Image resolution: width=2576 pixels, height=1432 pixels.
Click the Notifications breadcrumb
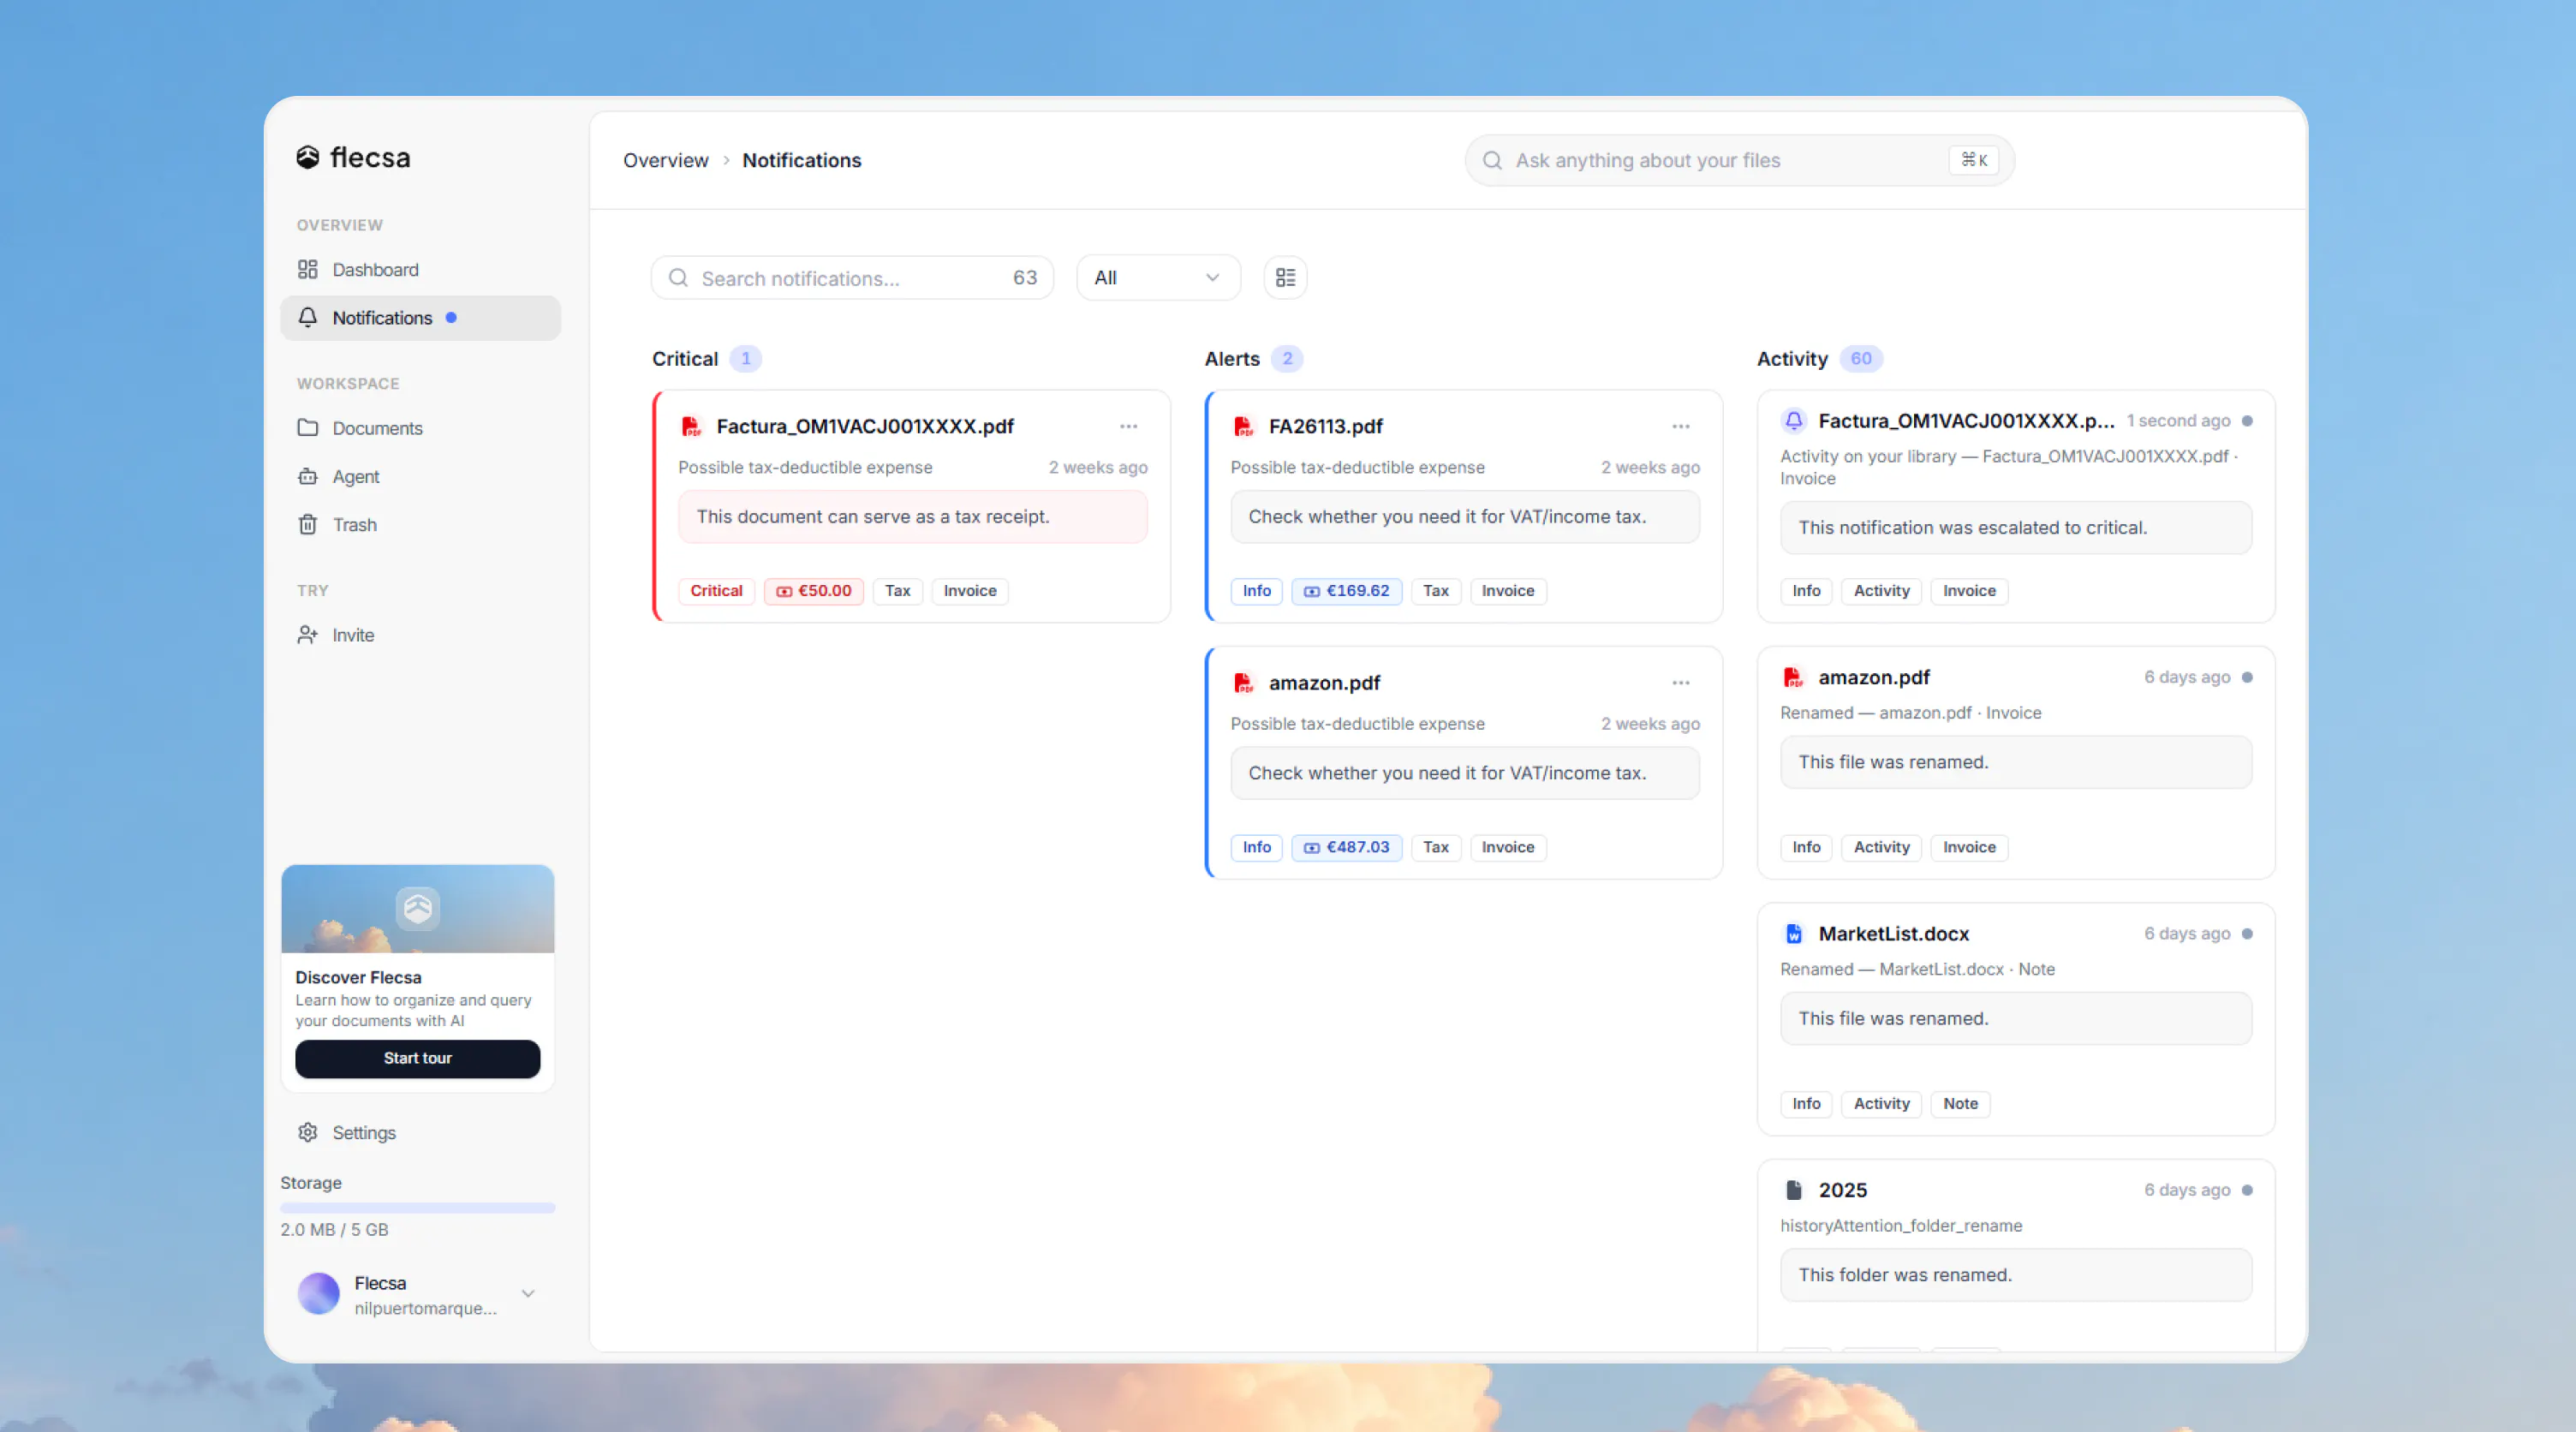pyautogui.click(x=801, y=160)
